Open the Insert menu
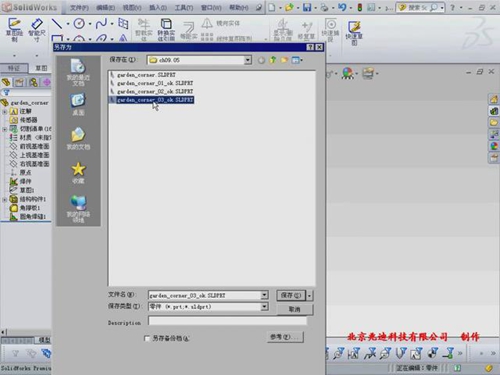This screenshot has height=375, width=500. click(x=158, y=7)
